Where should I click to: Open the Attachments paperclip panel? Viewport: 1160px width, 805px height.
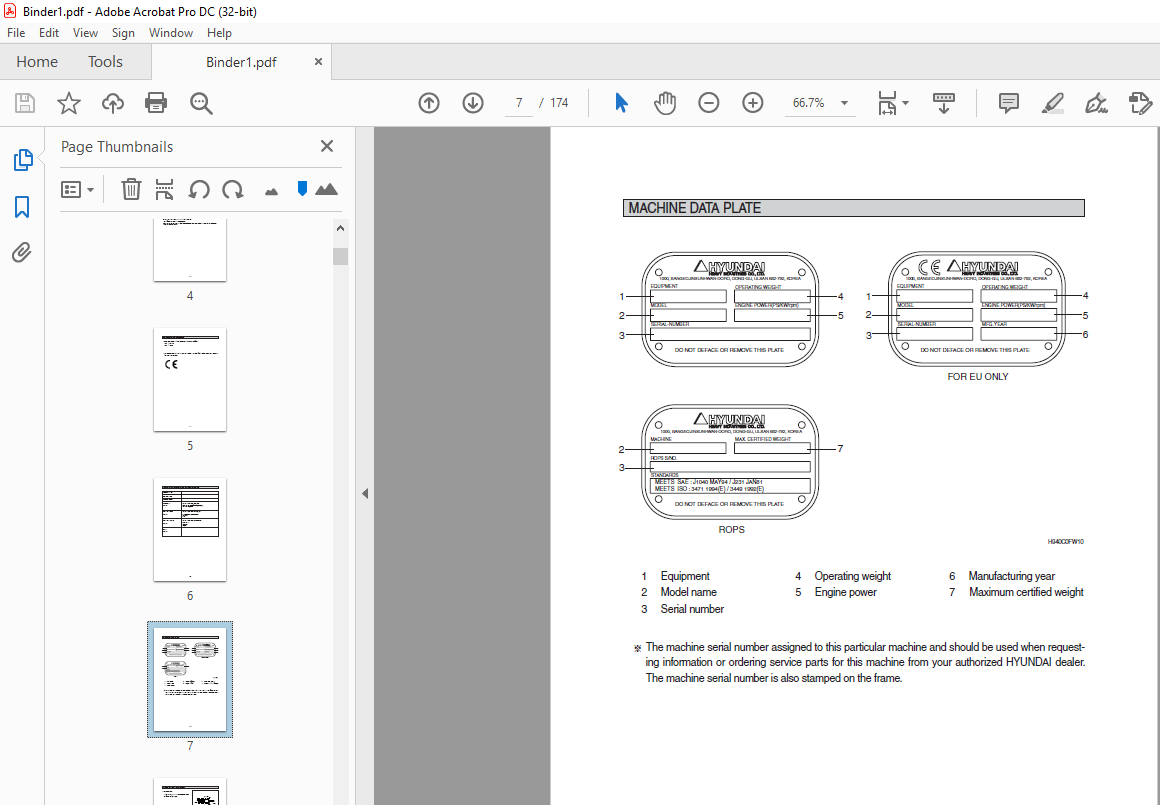coord(22,253)
